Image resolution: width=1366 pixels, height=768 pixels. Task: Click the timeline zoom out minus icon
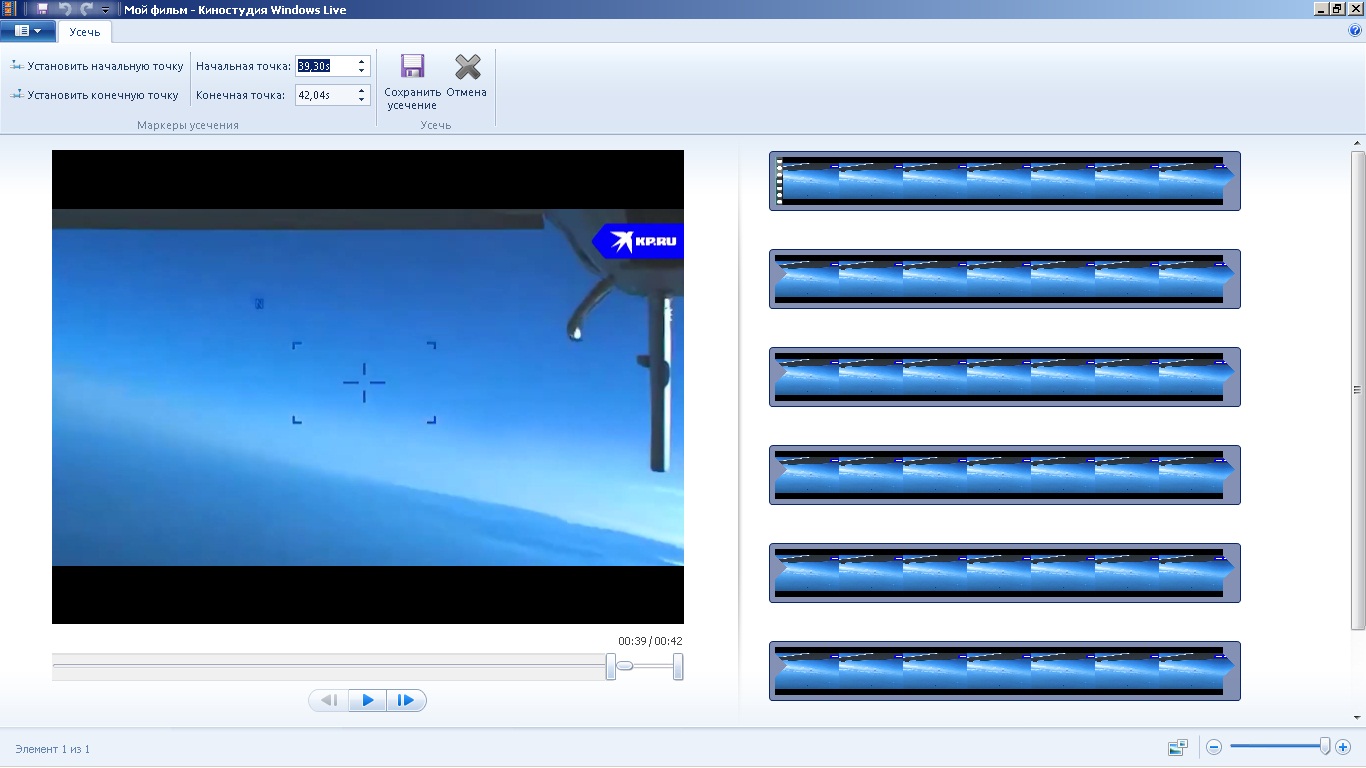(x=1214, y=747)
